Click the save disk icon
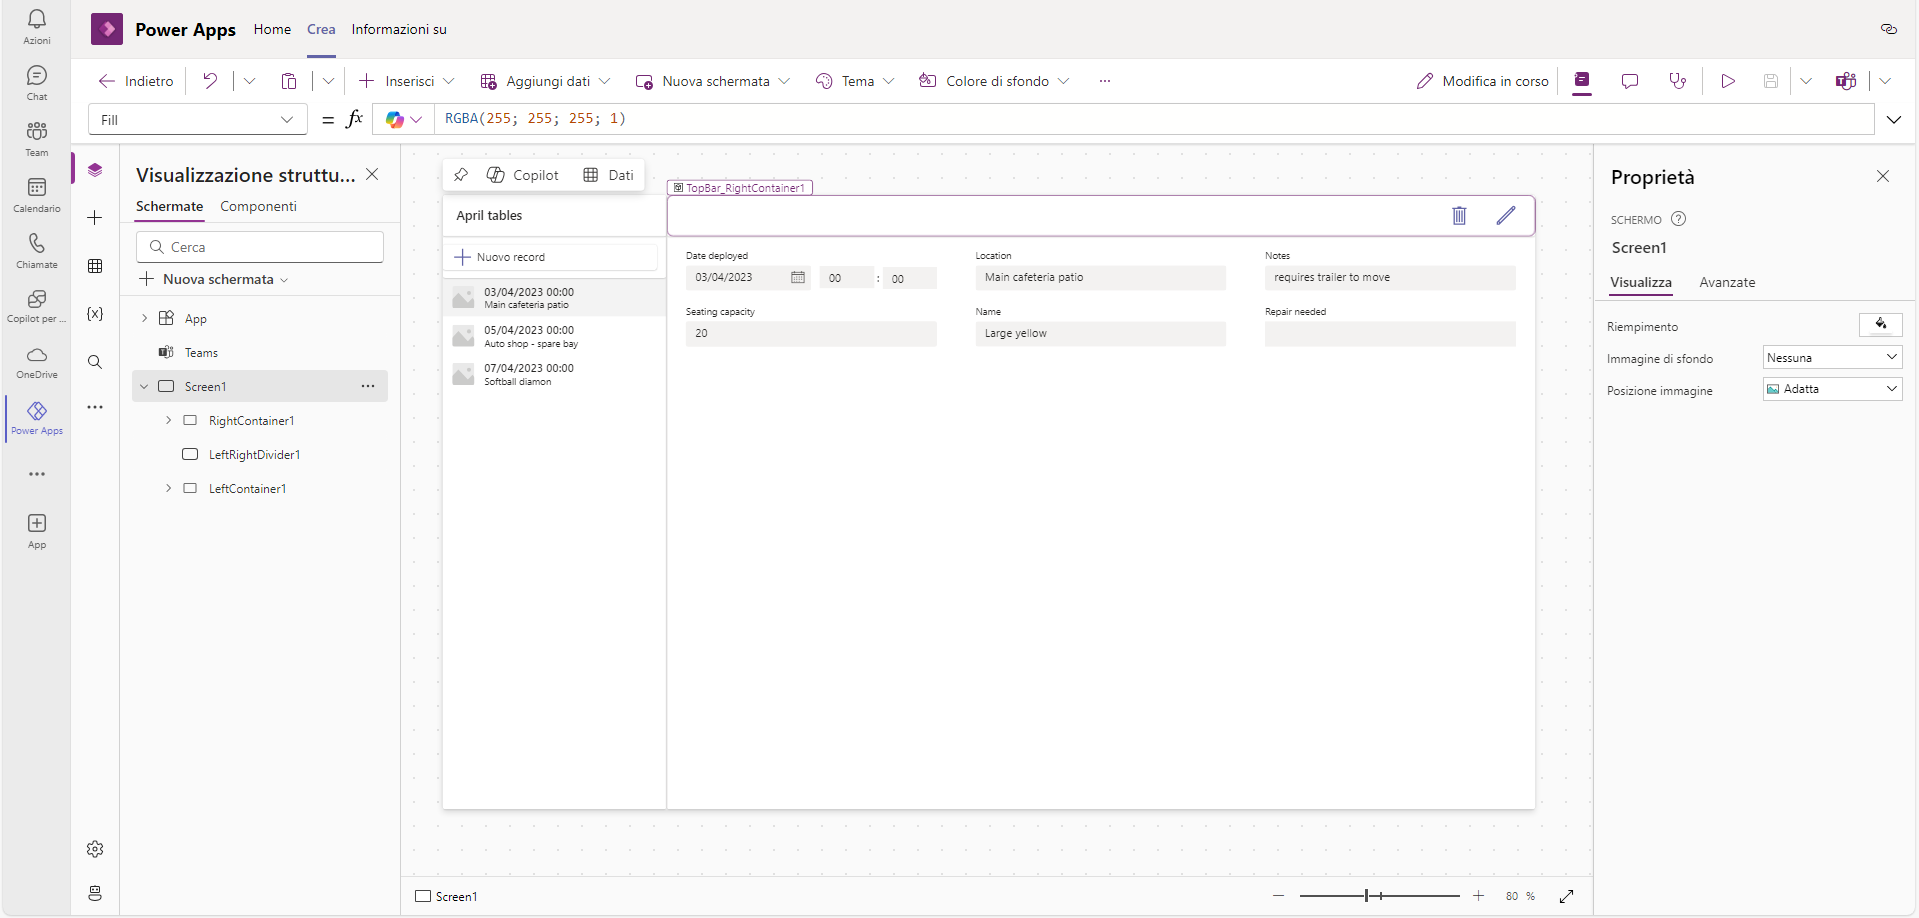The height and width of the screenshot is (918, 1919). tap(1771, 81)
